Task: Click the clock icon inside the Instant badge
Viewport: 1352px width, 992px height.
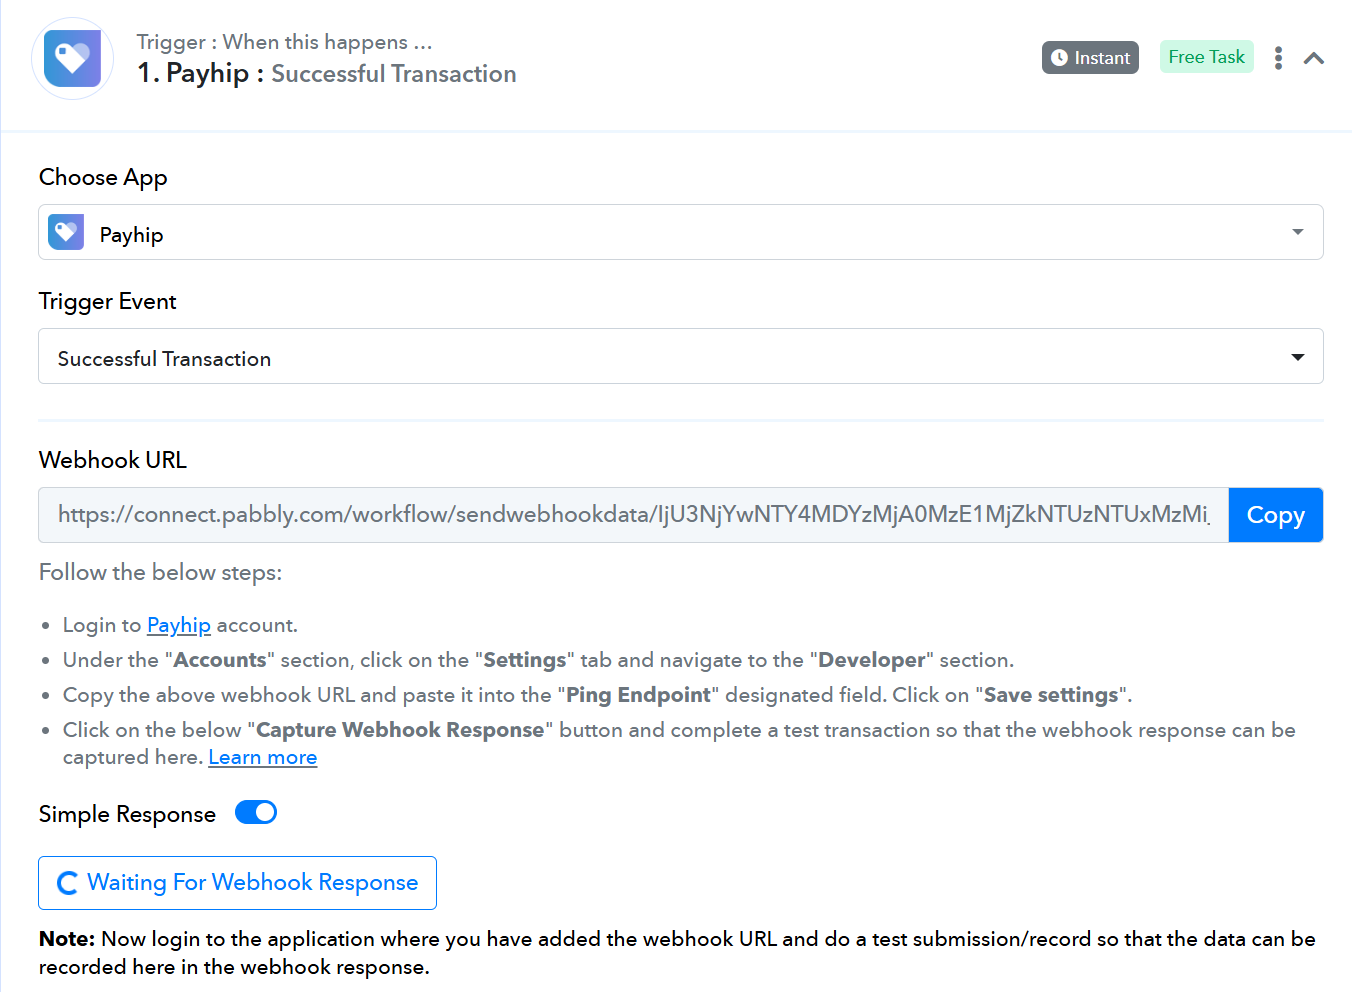Action: tap(1059, 58)
